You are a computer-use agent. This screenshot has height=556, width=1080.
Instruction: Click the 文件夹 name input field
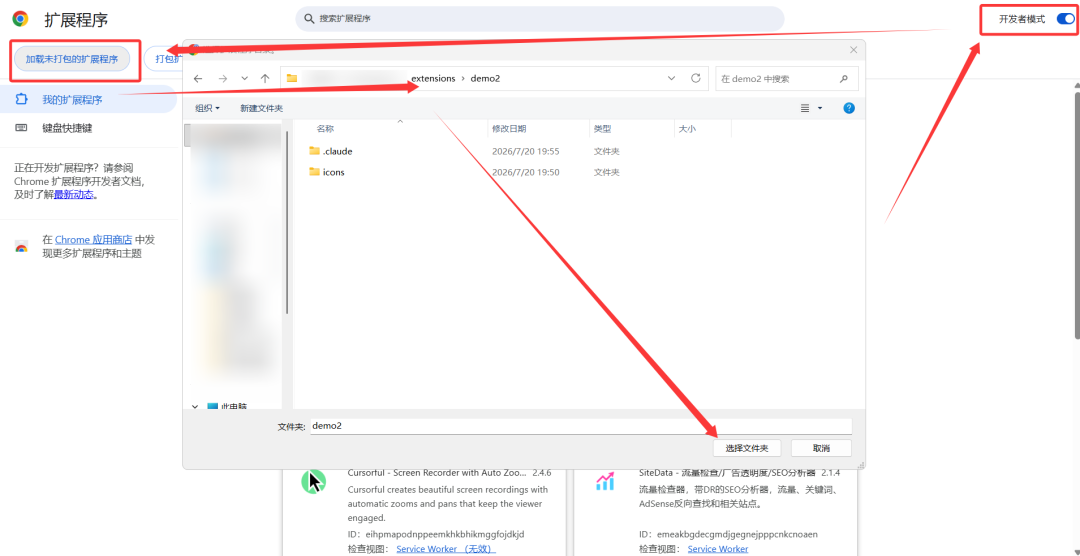point(581,426)
